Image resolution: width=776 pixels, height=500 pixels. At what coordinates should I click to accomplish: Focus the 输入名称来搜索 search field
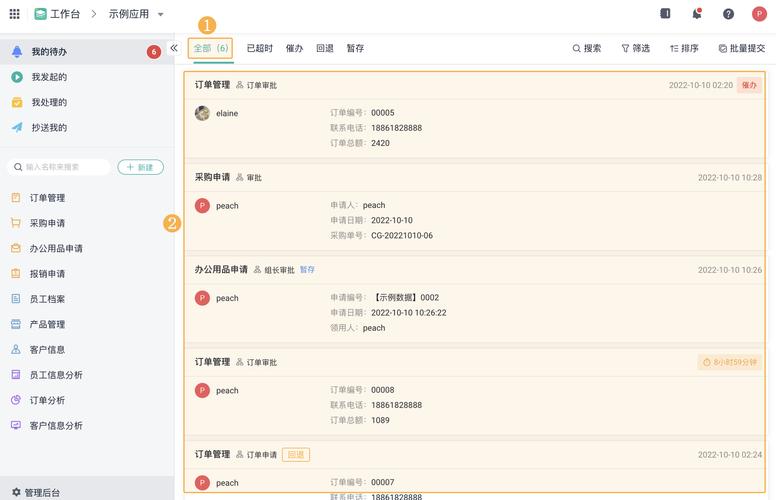coord(60,167)
